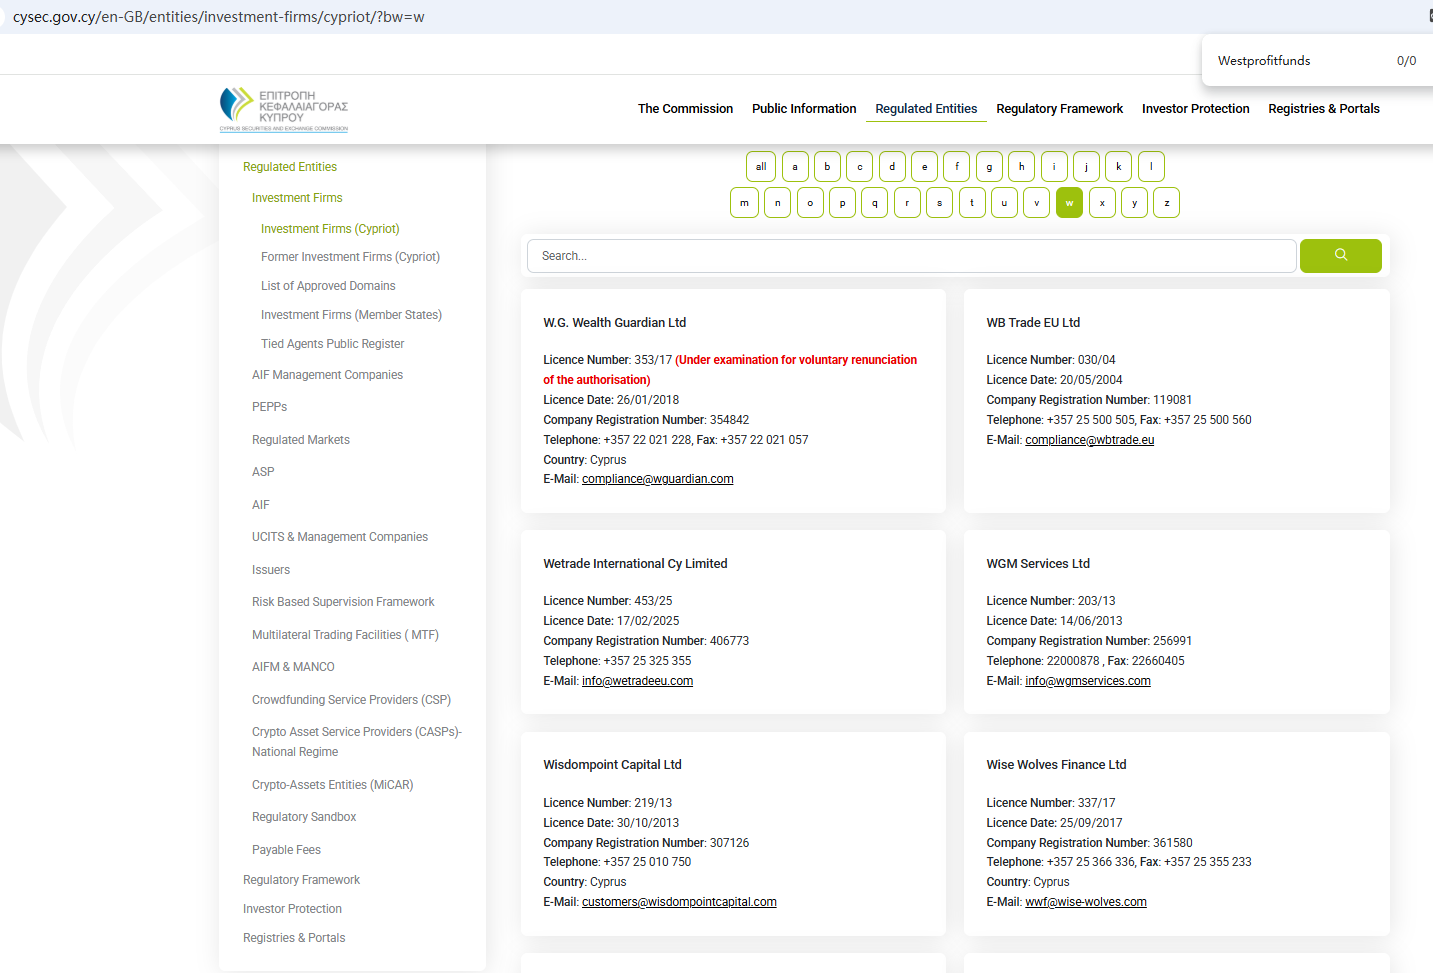Open Tied Agents Public Register
Viewport: 1433px width, 973px height.
pyautogui.click(x=332, y=344)
